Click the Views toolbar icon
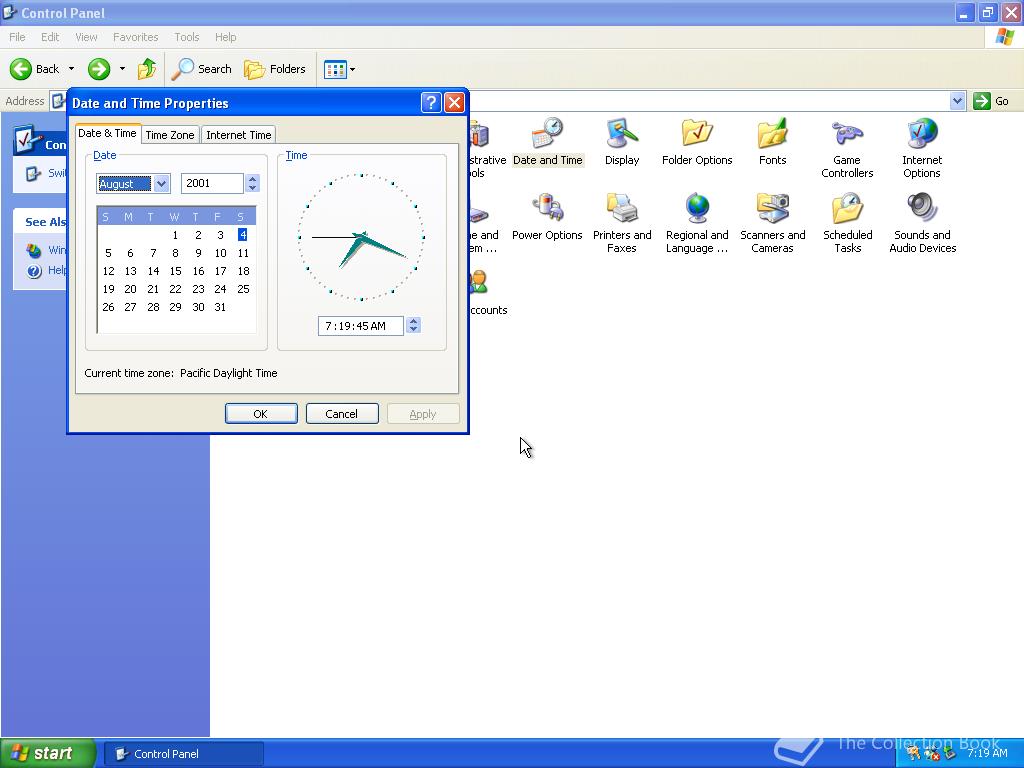This screenshot has height=768, width=1024. [x=335, y=69]
